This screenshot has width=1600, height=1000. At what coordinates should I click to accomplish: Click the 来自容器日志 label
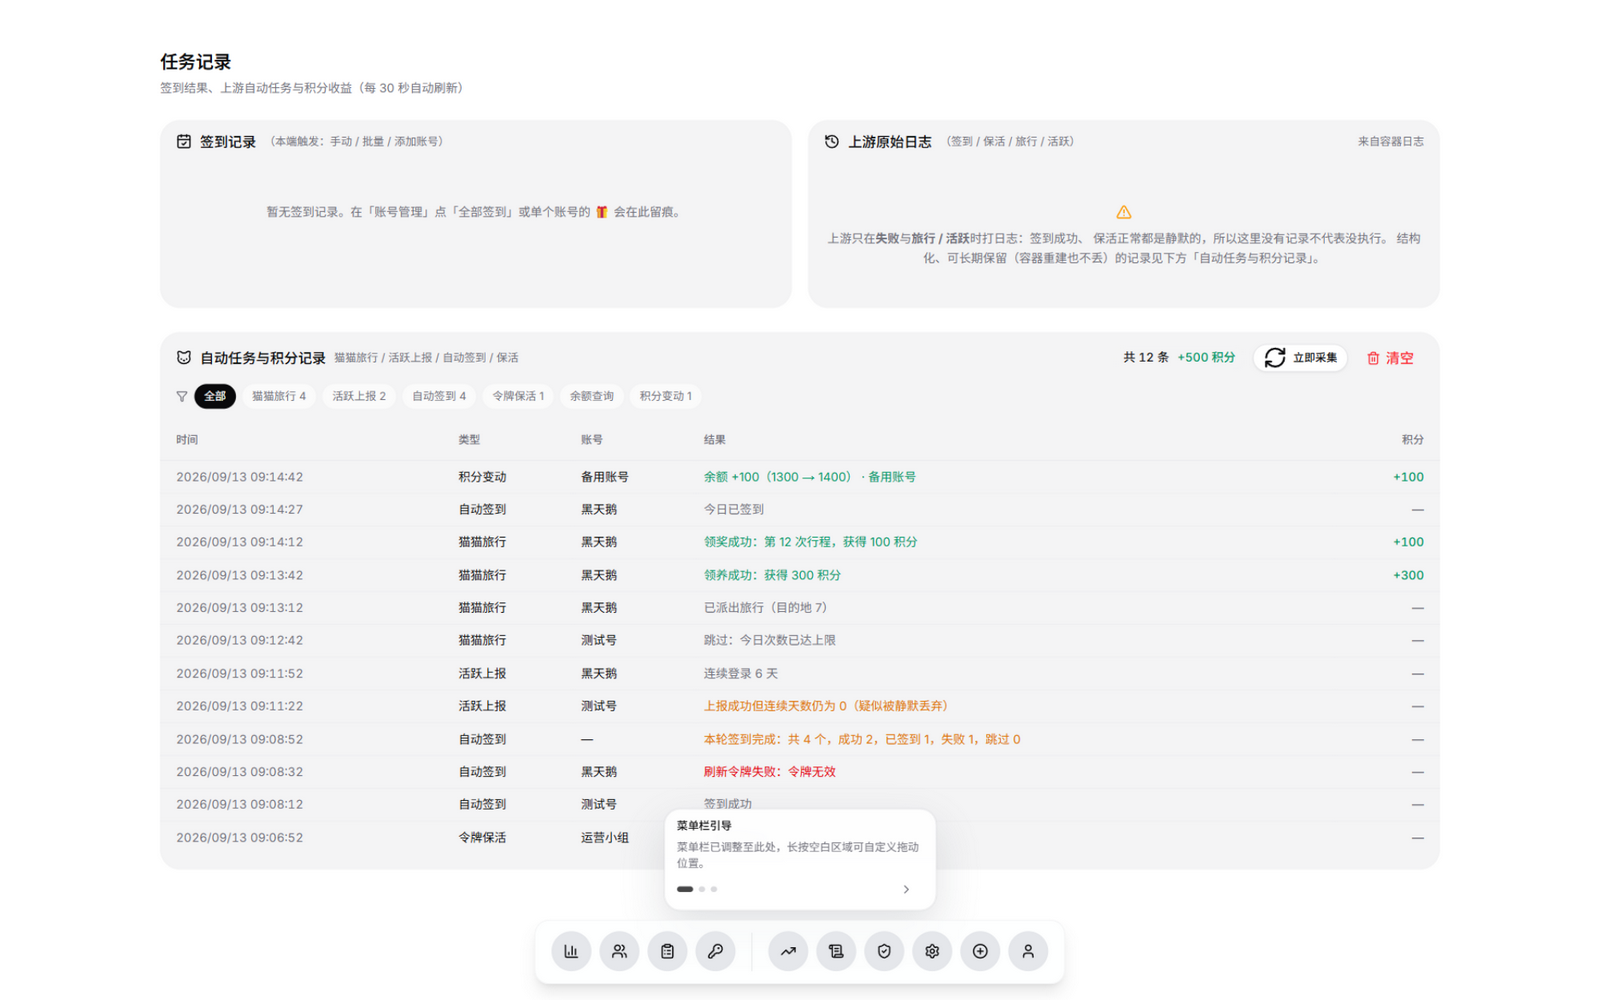click(1391, 142)
